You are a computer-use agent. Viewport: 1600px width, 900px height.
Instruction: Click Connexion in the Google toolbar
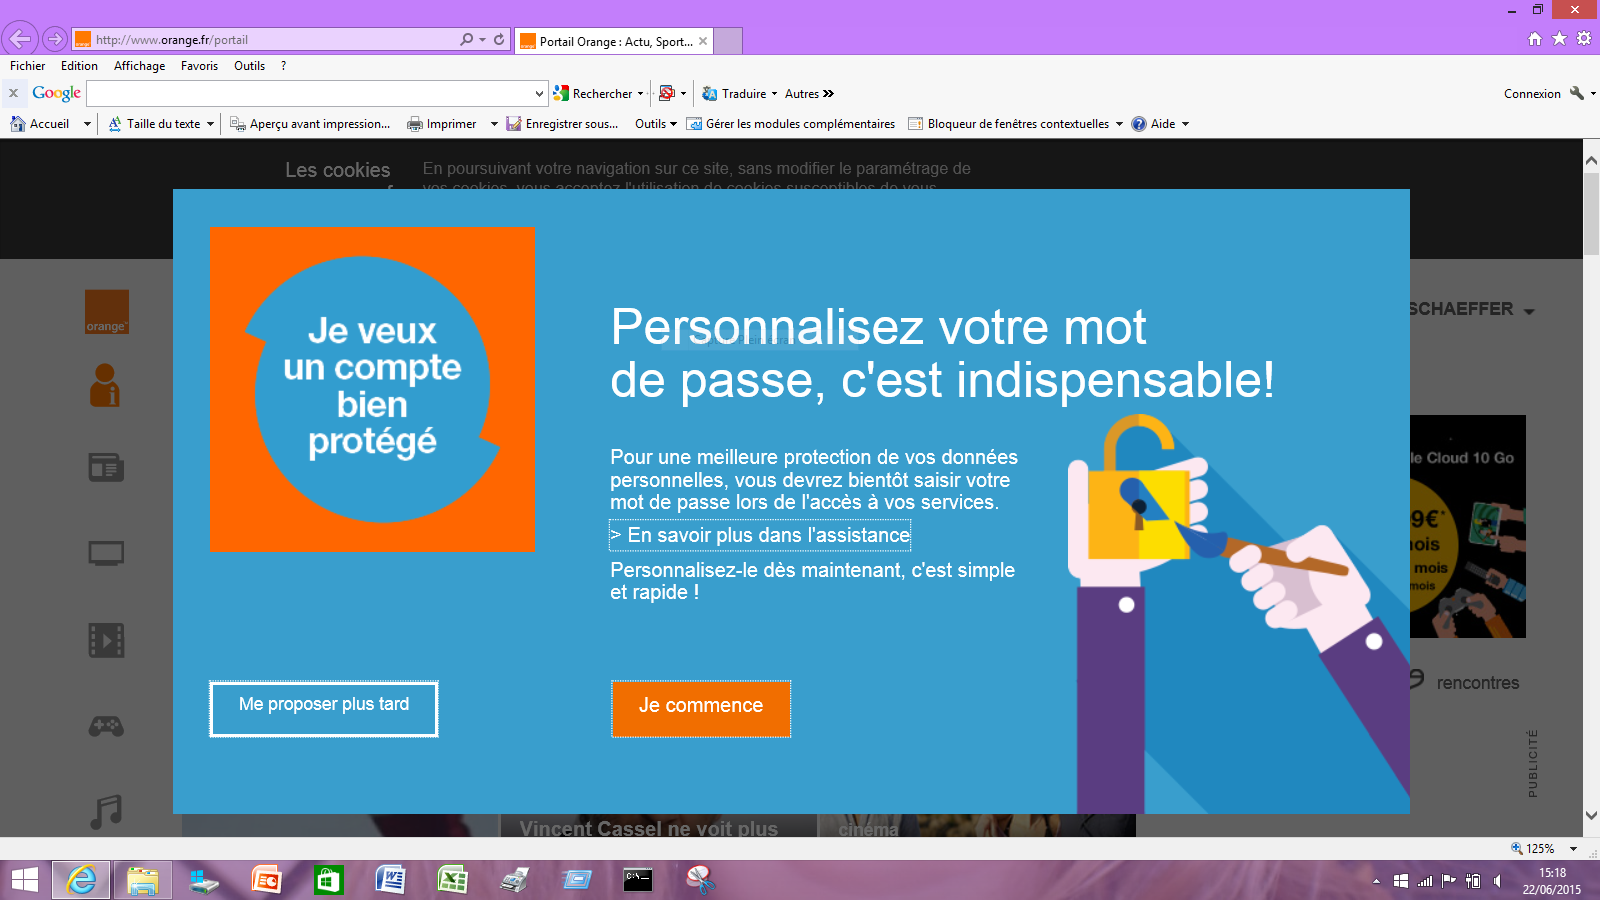[x=1532, y=94]
